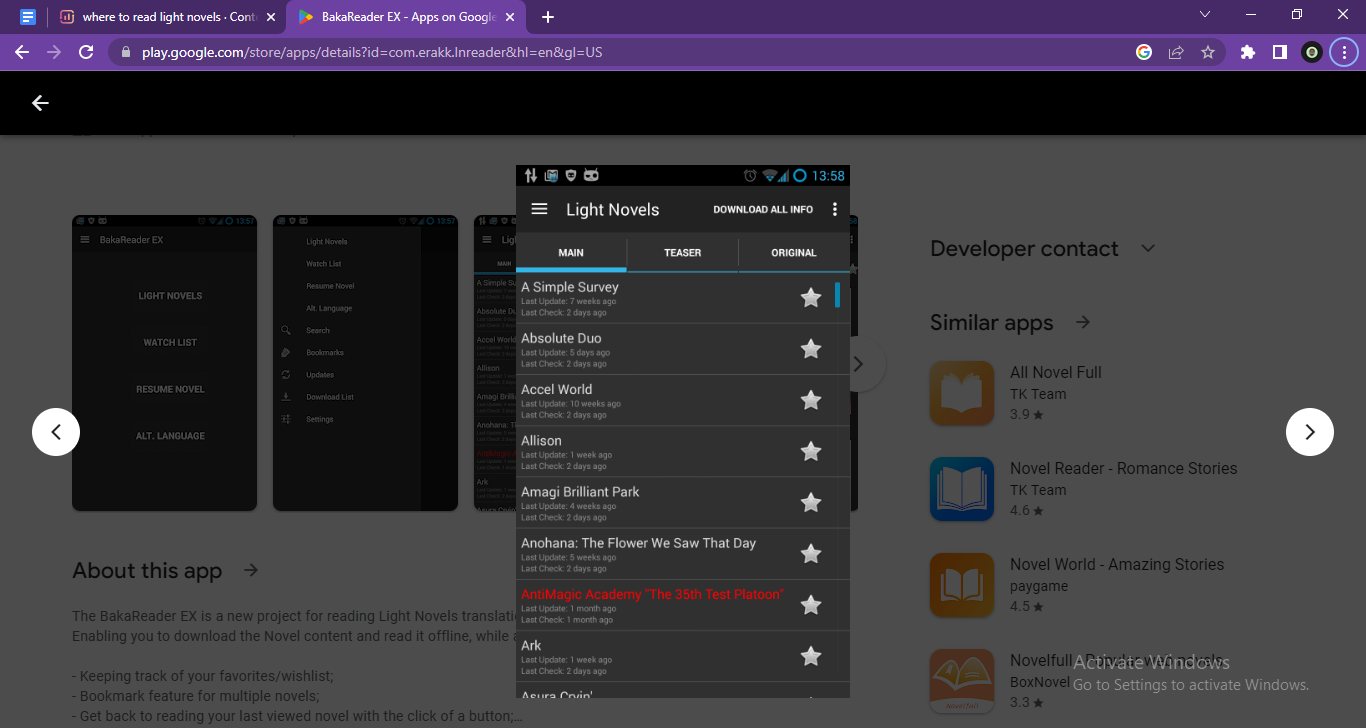
Task: Select the novel title Absolute Duo
Action: [x=561, y=338]
